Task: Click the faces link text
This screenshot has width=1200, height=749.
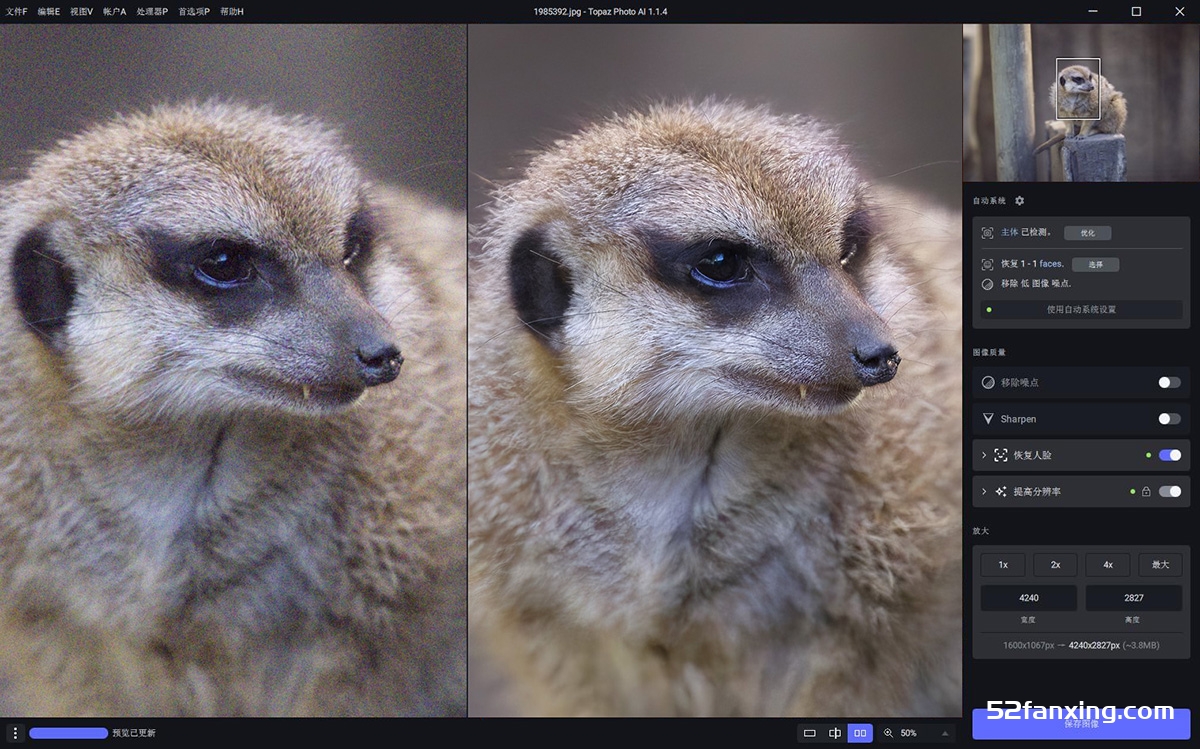Action: point(1051,265)
